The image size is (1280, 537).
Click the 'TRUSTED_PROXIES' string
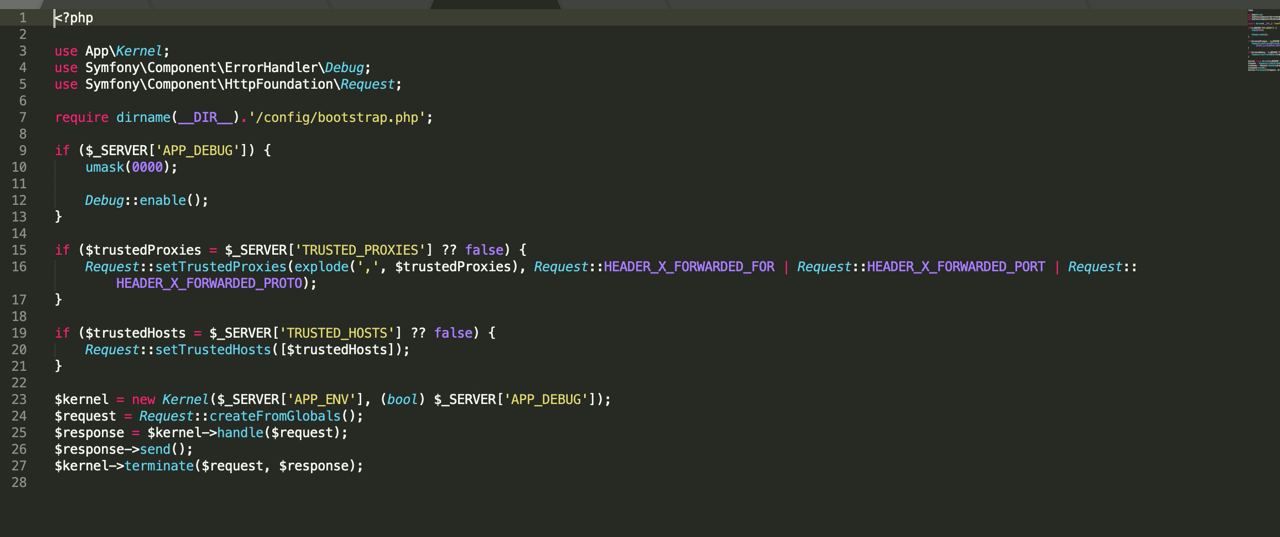tap(360, 250)
